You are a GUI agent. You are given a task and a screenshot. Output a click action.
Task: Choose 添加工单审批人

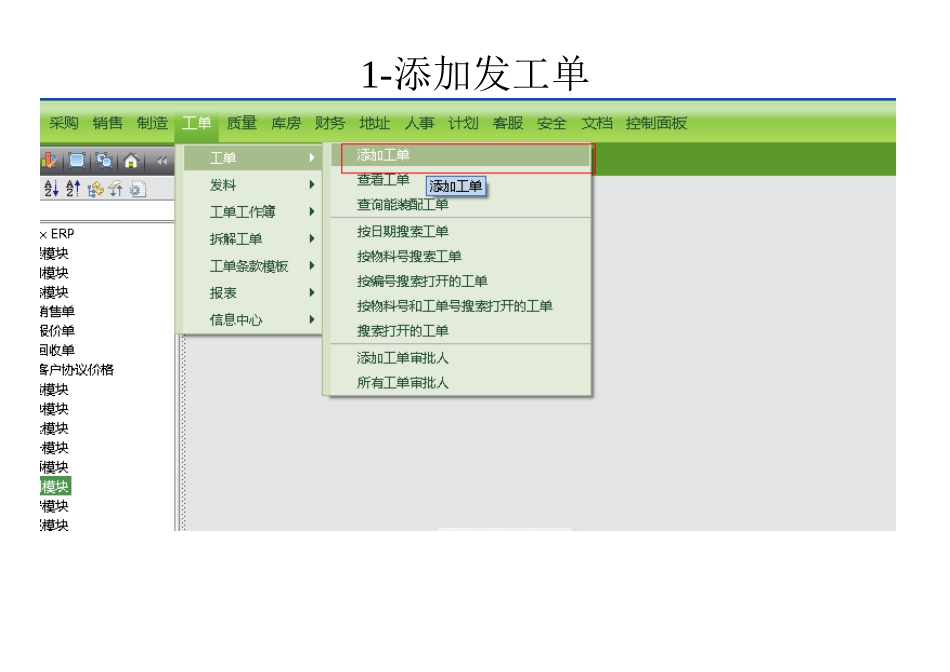[403, 358]
